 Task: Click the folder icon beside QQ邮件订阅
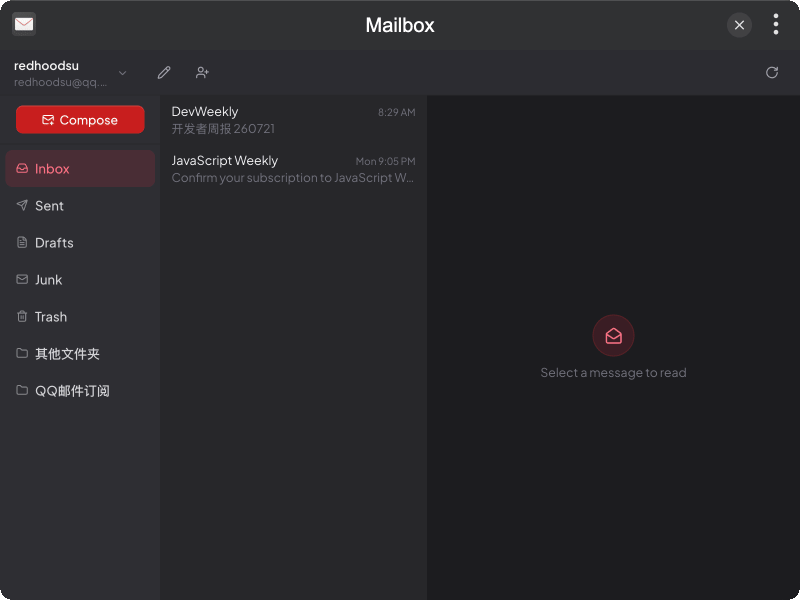[x=22, y=390]
